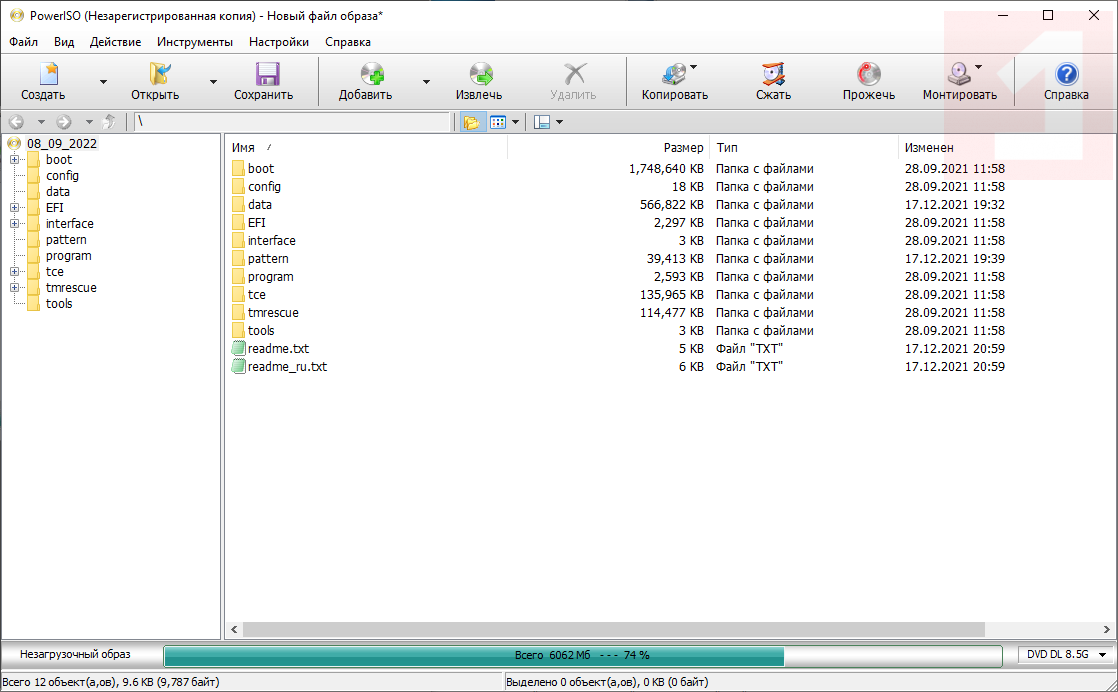Click the Сохранить (Save) floppy icon

coord(267,74)
